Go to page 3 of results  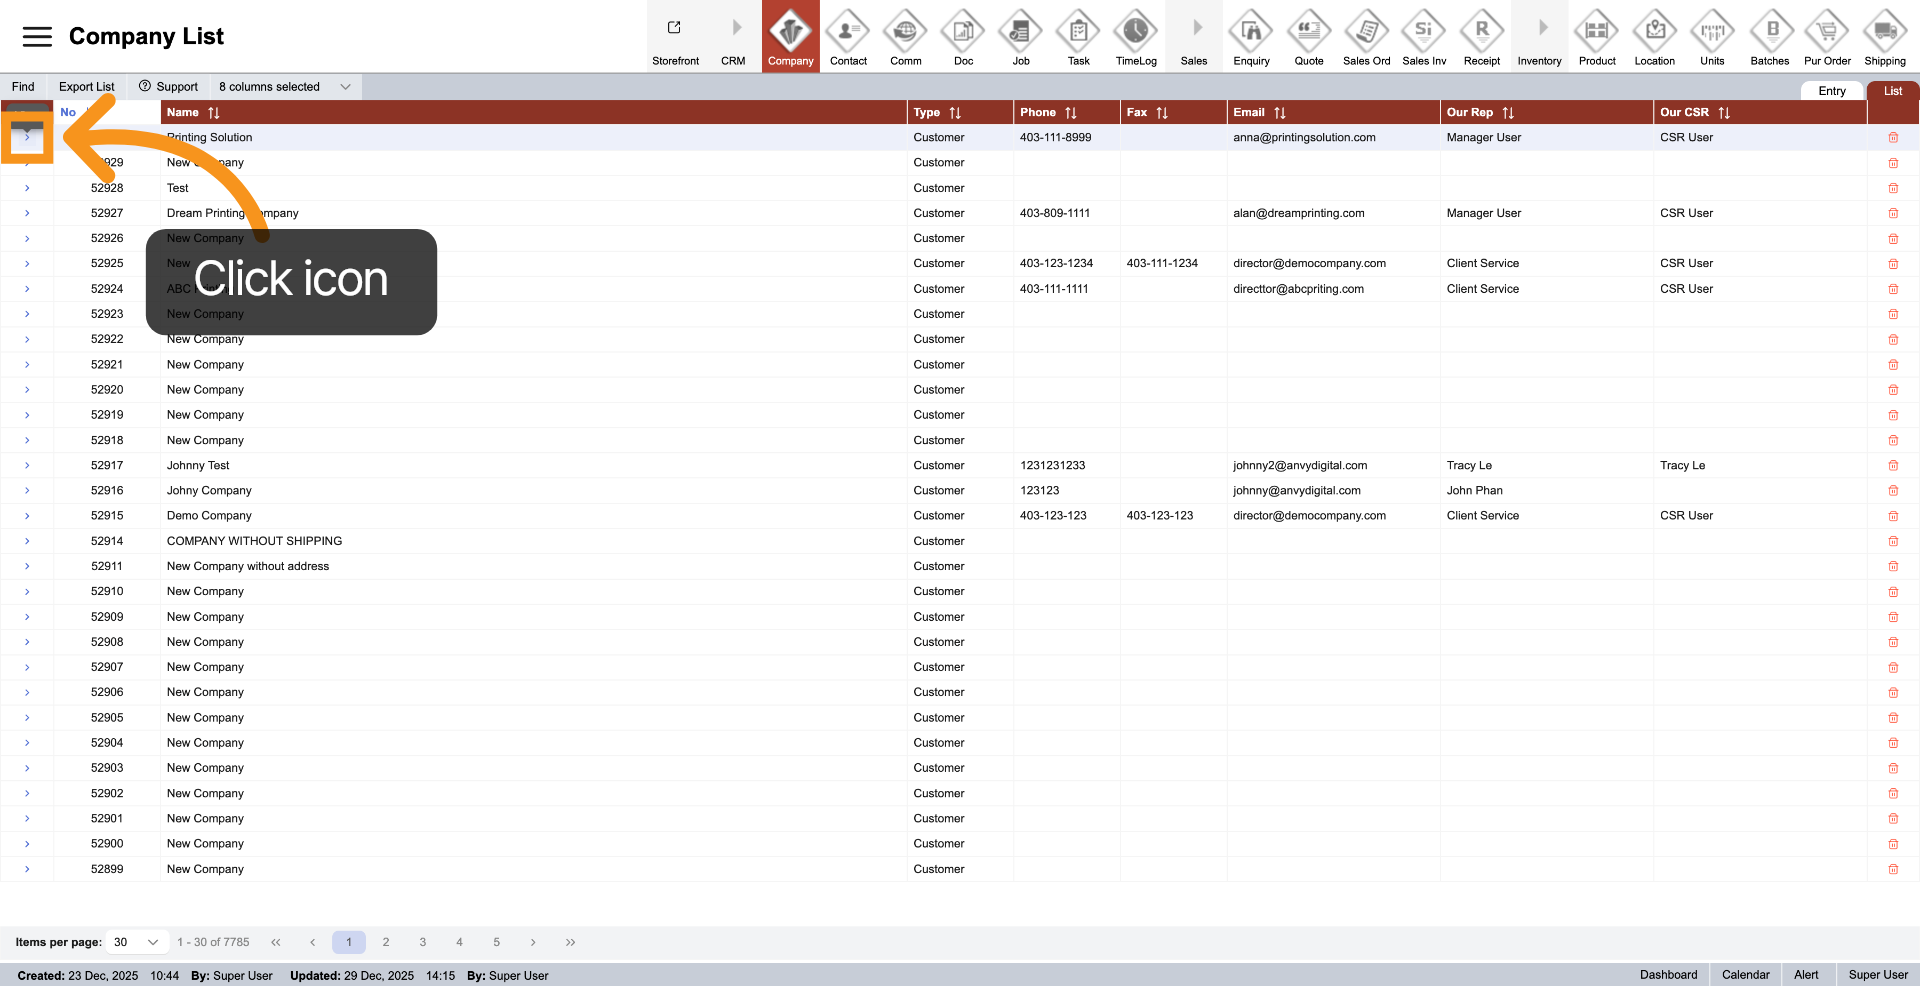pyautogui.click(x=422, y=941)
